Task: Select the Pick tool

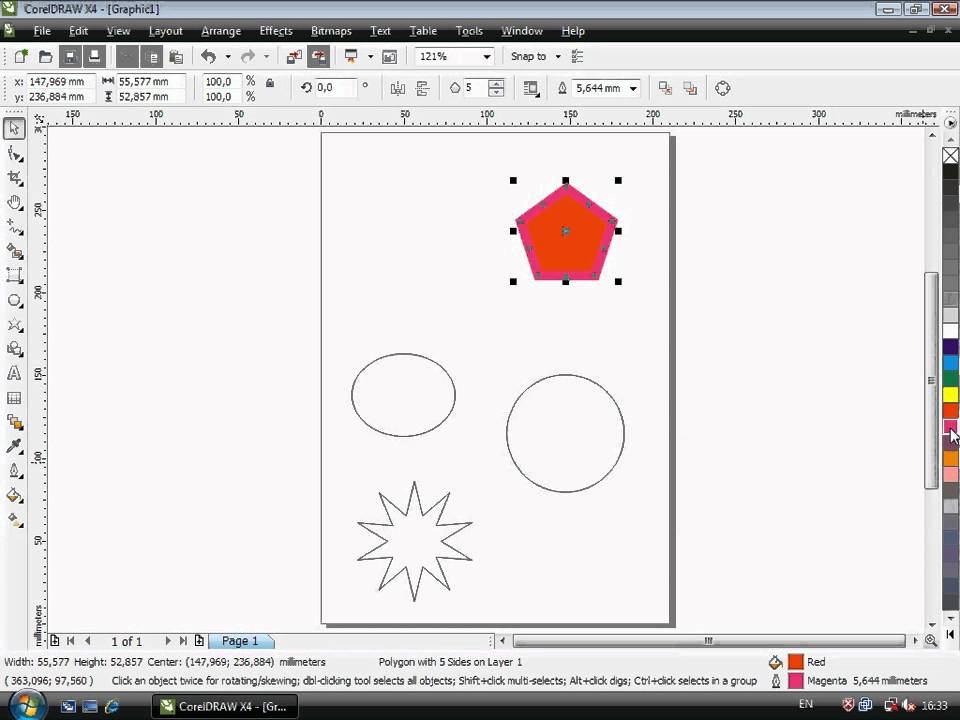Action: pos(14,129)
